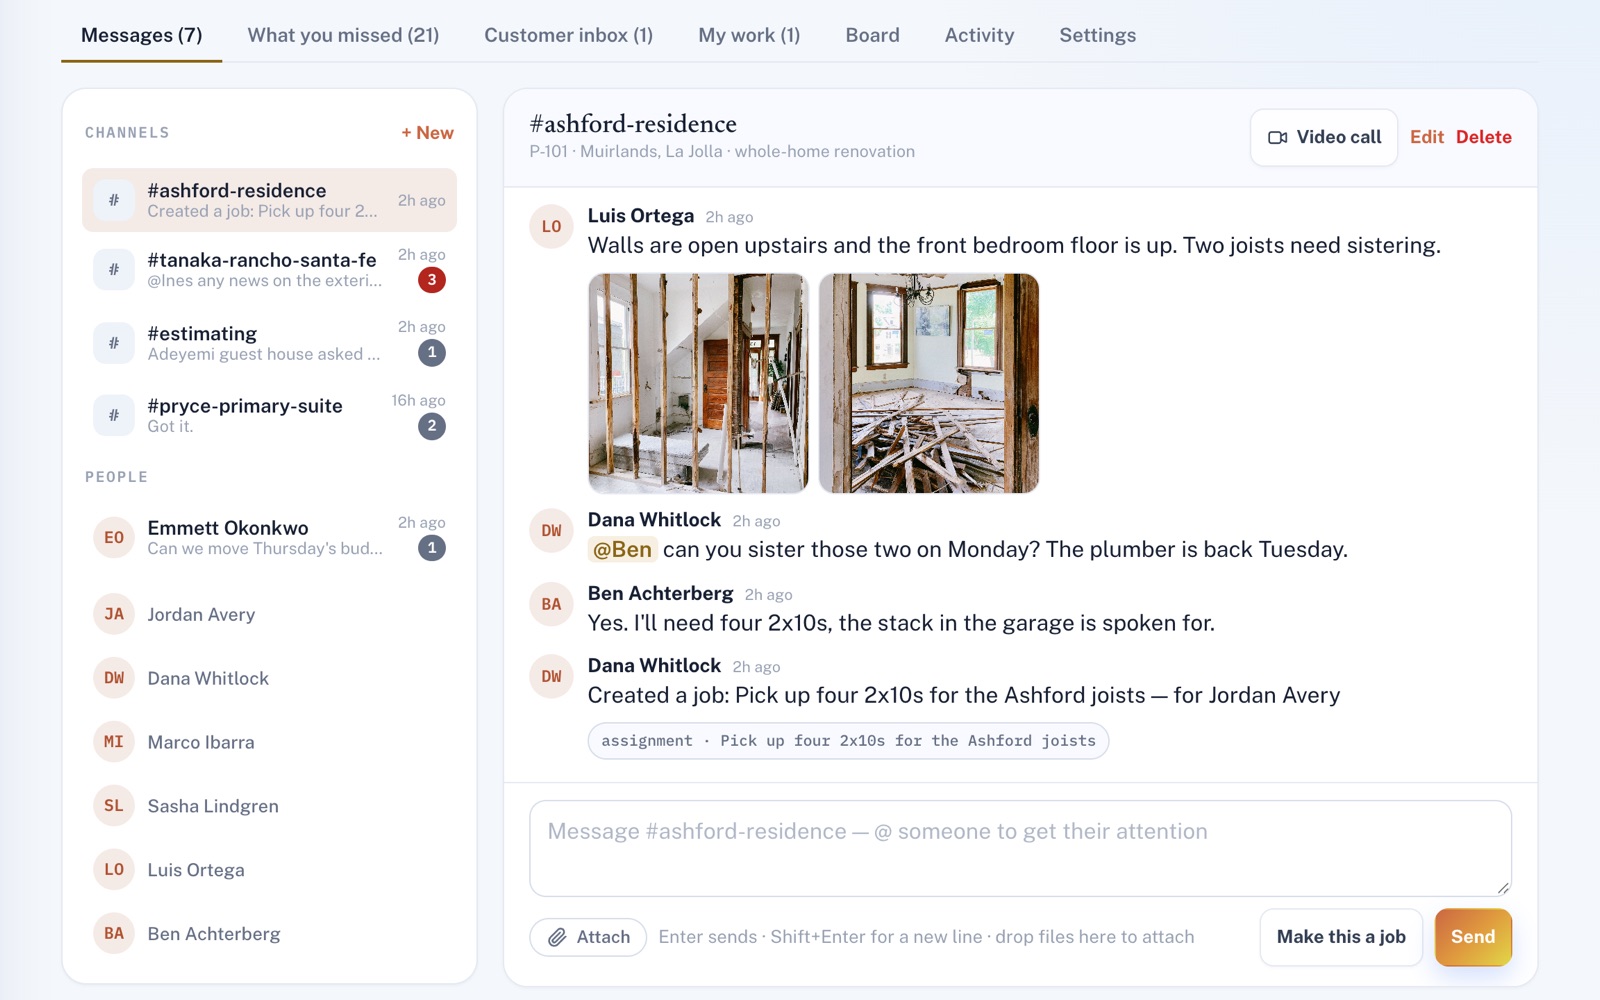Click Jordan Avery's JA avatar

pos(114,614)
